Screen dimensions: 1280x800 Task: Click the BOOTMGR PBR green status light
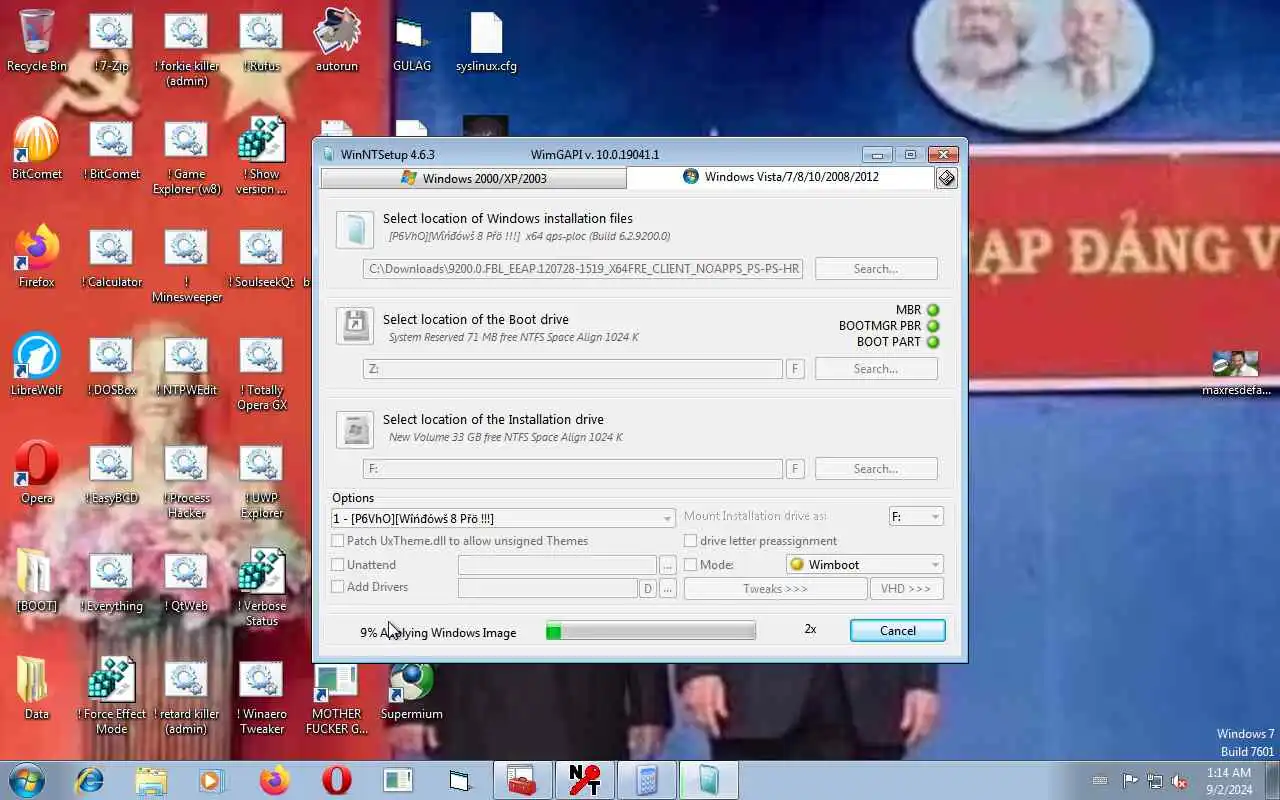pos(933,326)
